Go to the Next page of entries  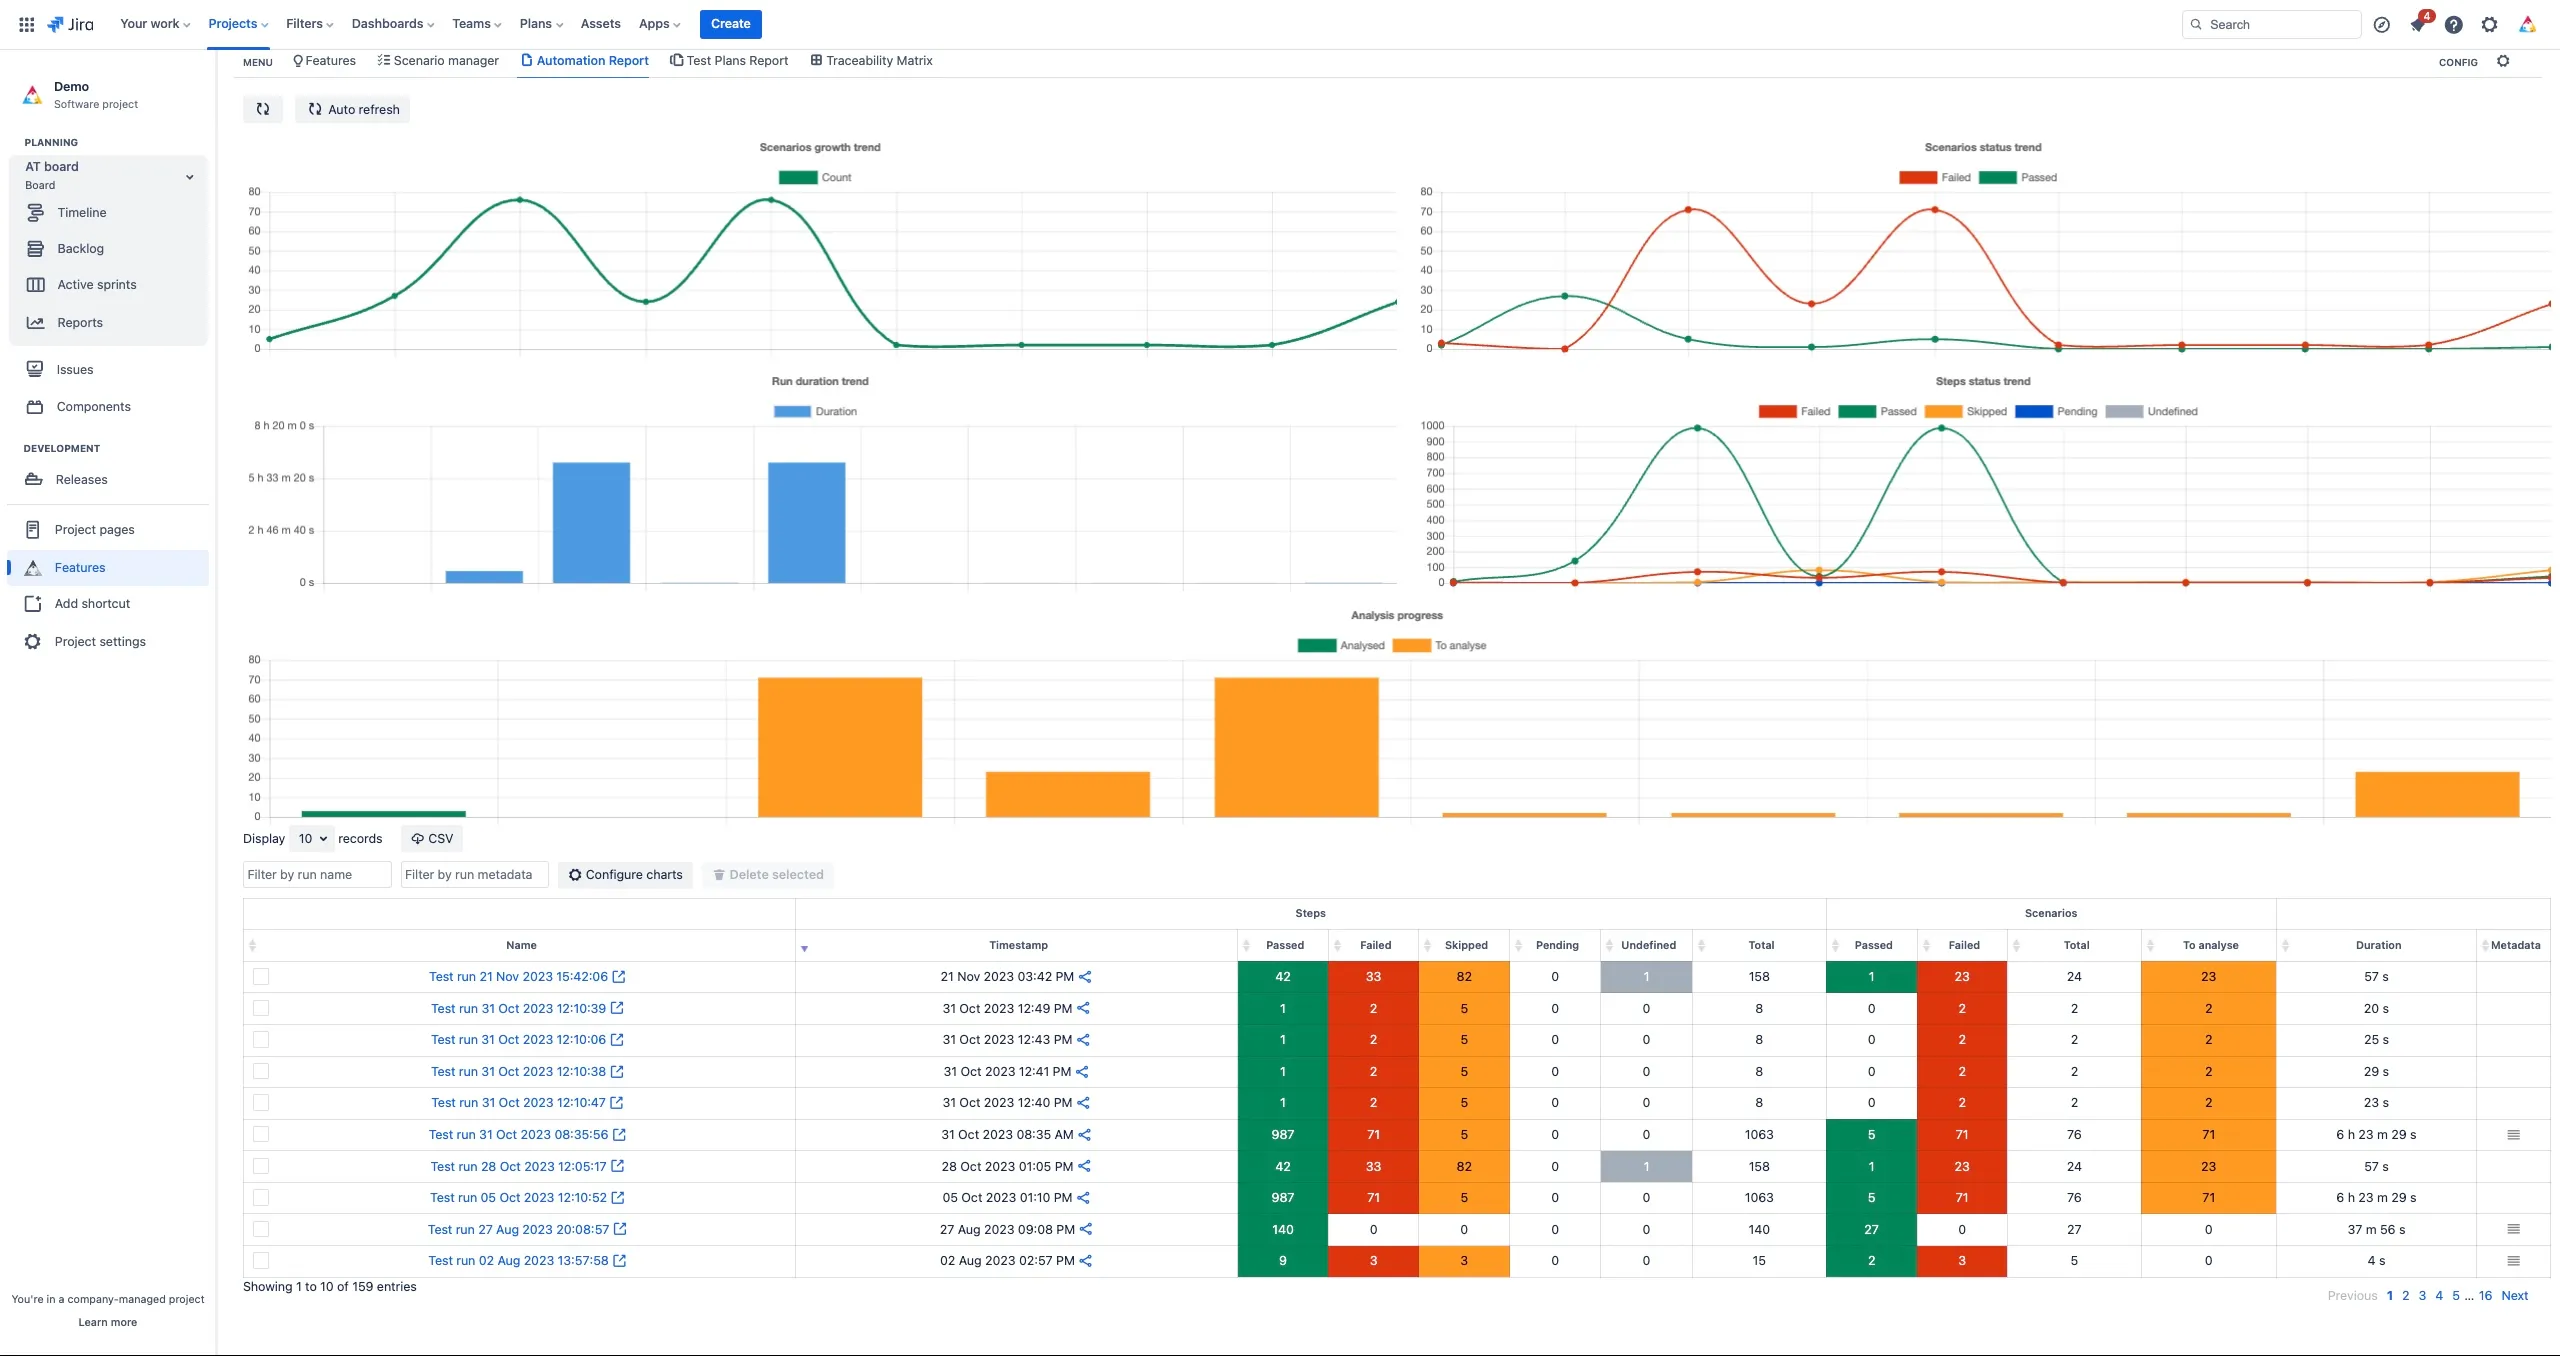point(2514,1296)
